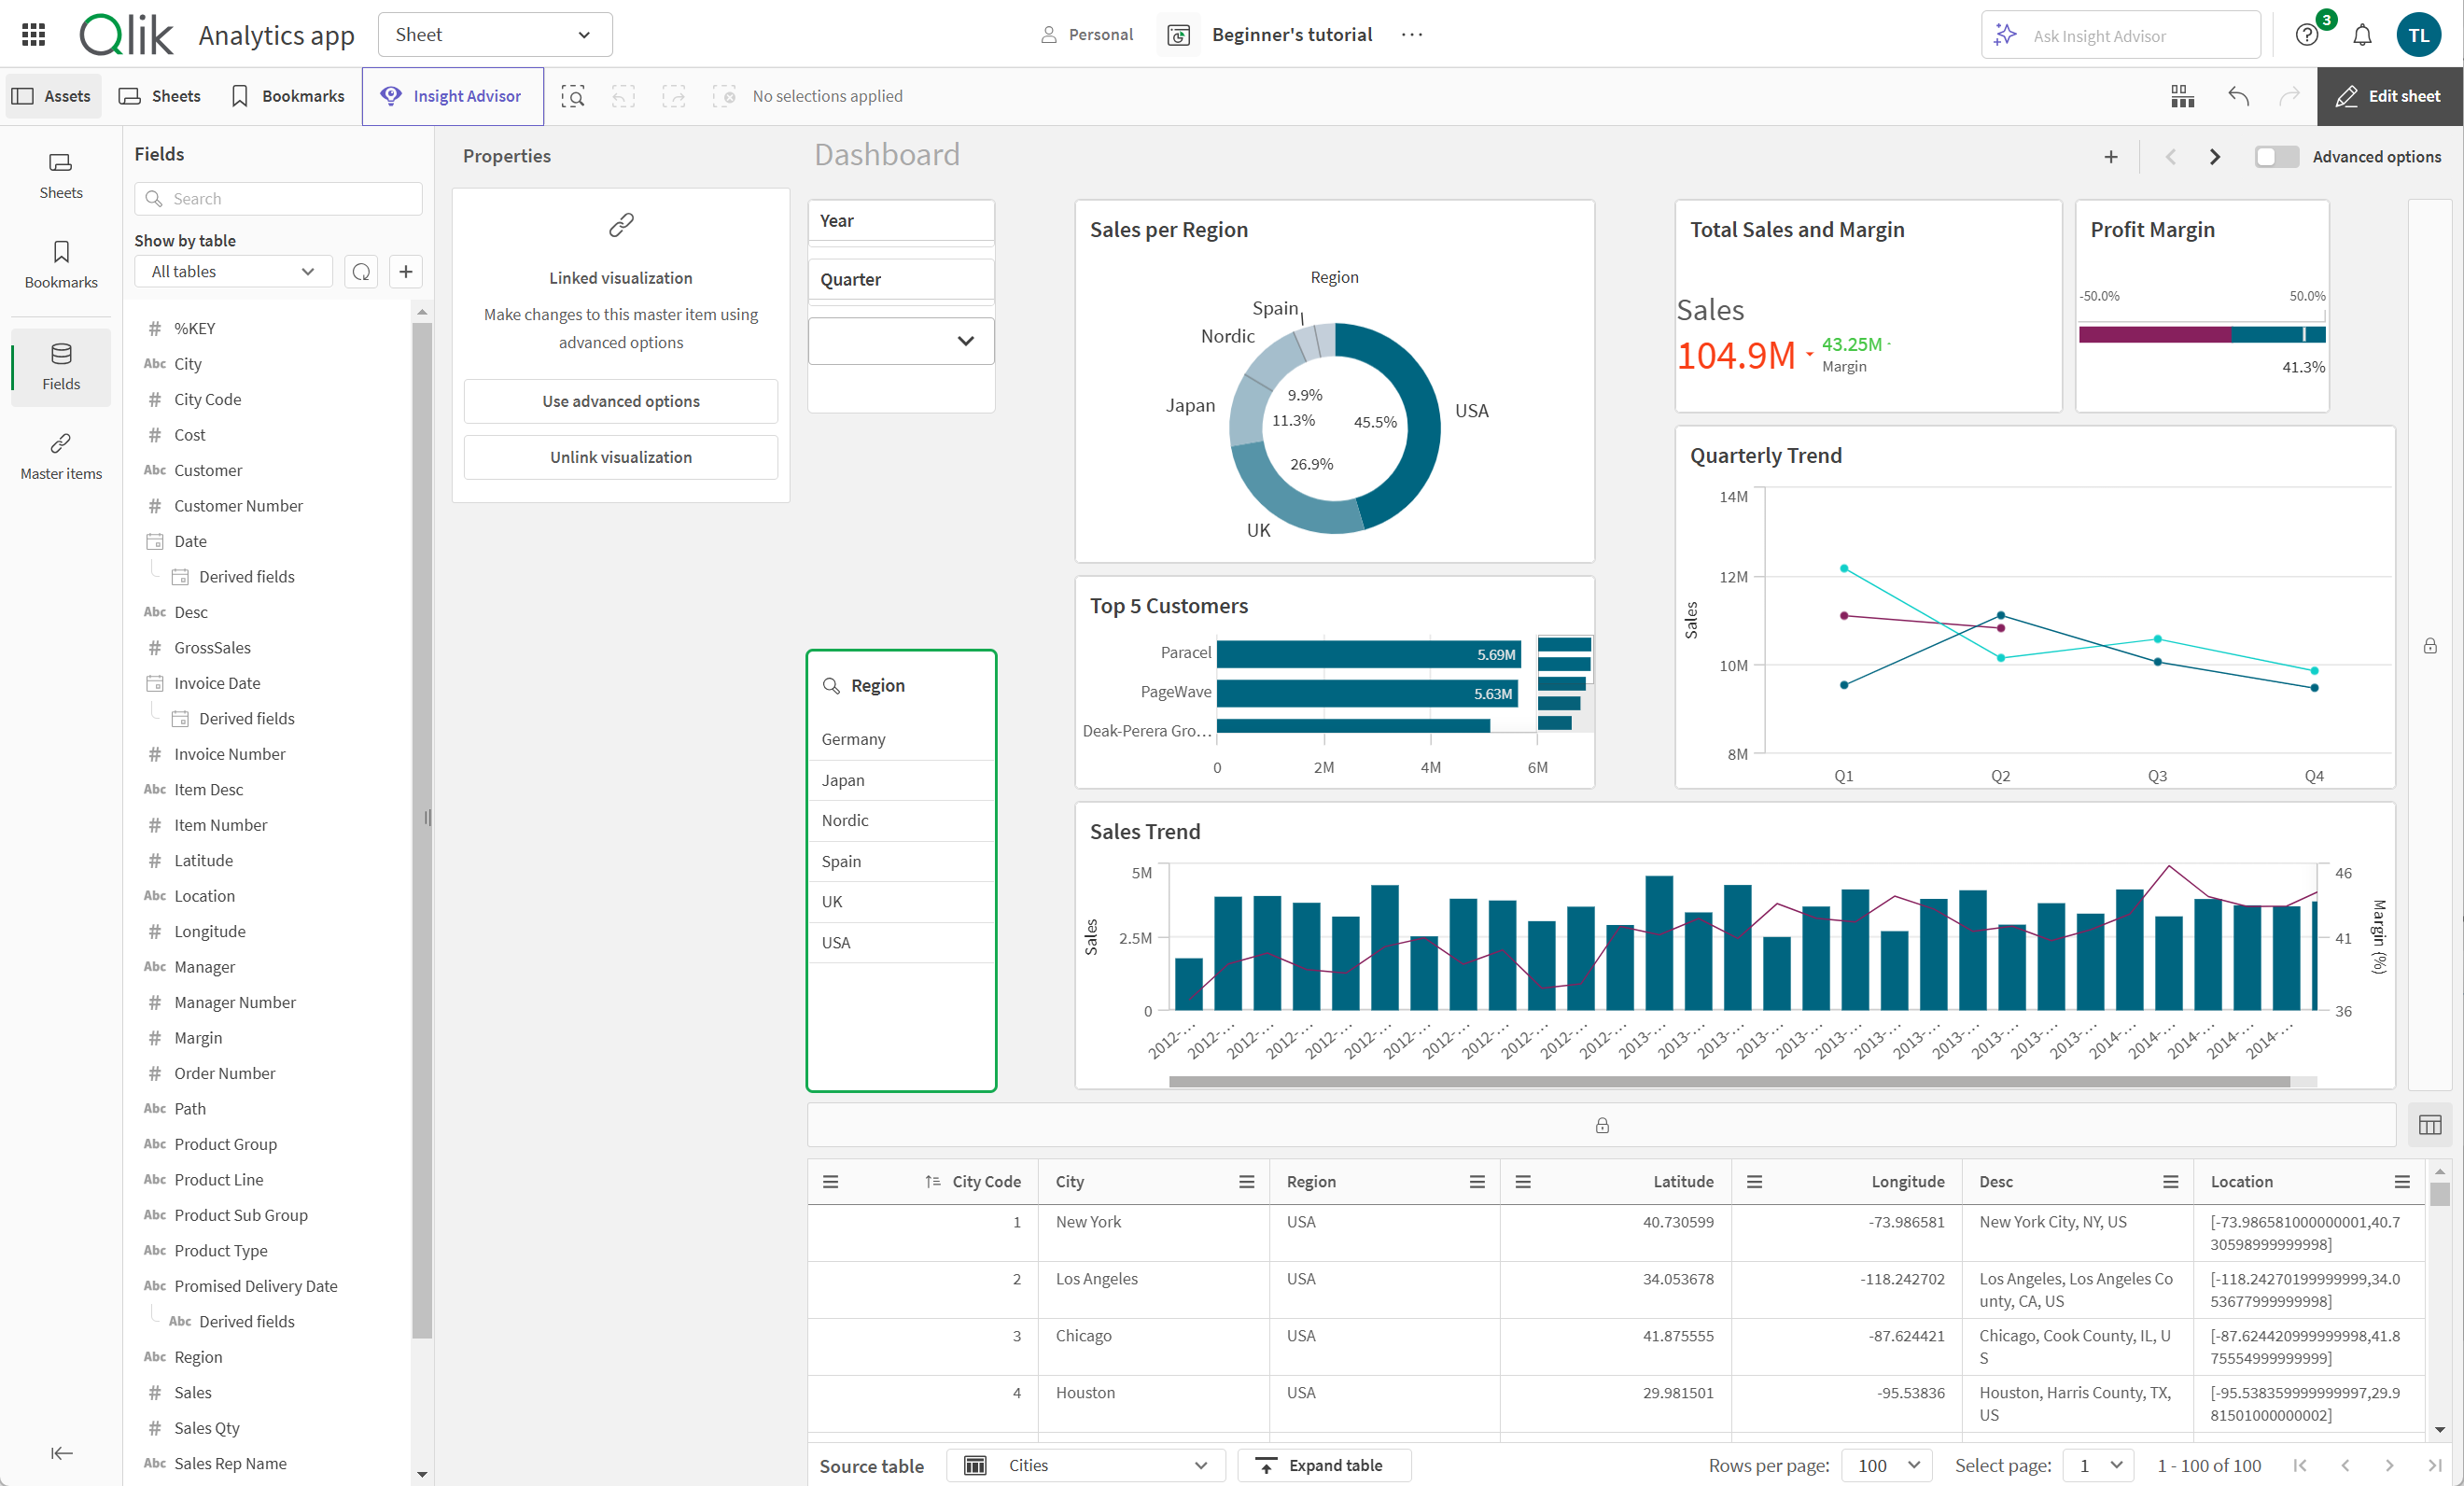Click Unlink visualization button
Screen dimensions: 2464x1486
tap(620, 456)
